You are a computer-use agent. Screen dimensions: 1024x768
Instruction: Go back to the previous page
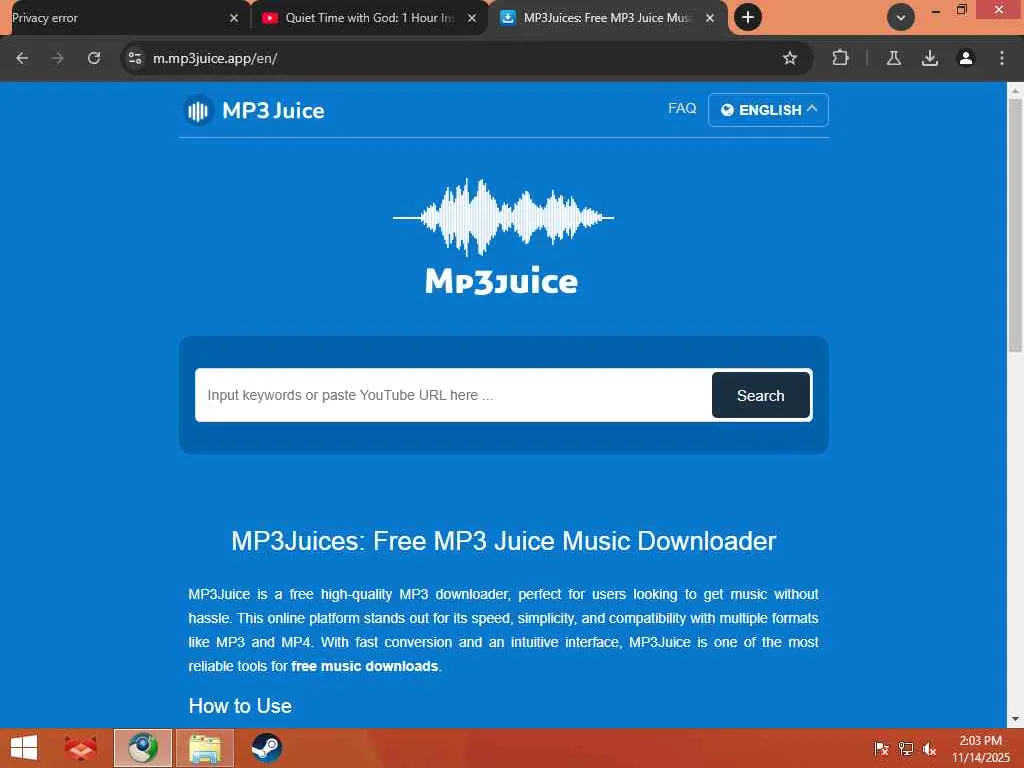point(22,58)
